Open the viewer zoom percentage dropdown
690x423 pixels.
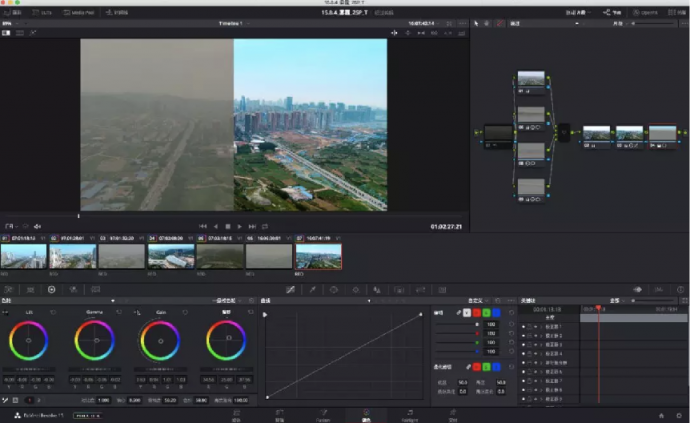[x=11, y=23]
